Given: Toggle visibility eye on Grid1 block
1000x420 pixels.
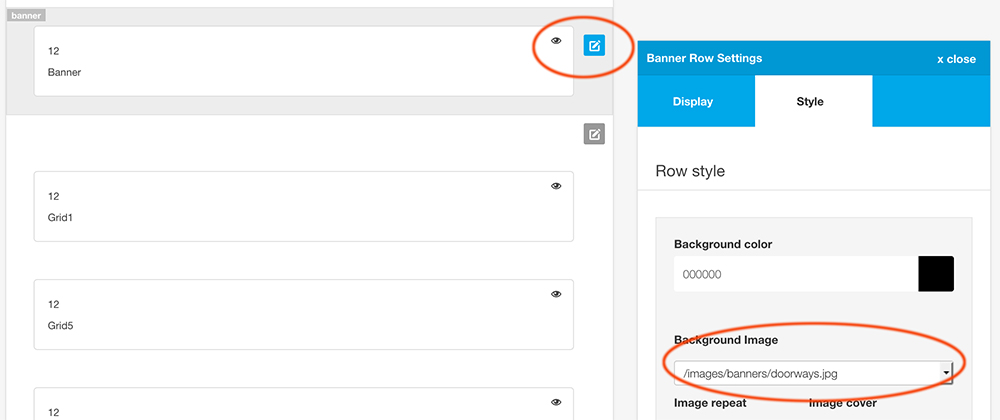Looking at the screenshot, I should [x=556, y=186].
